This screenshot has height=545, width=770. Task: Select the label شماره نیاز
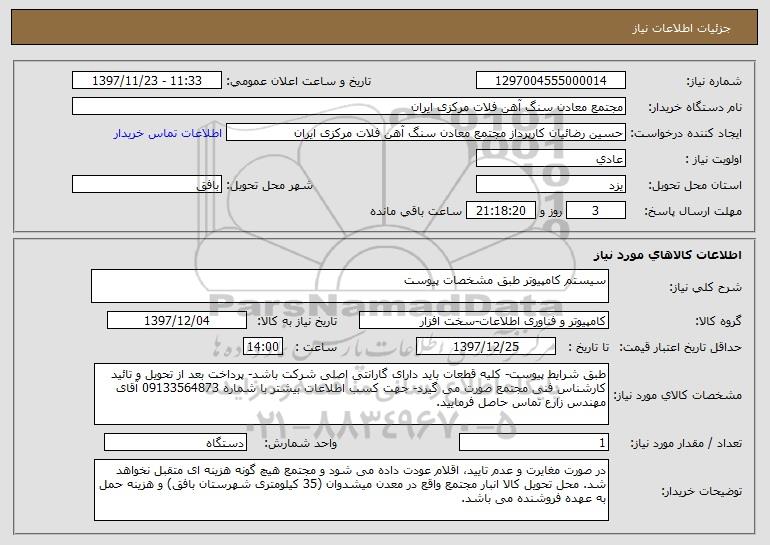[714, 82]
